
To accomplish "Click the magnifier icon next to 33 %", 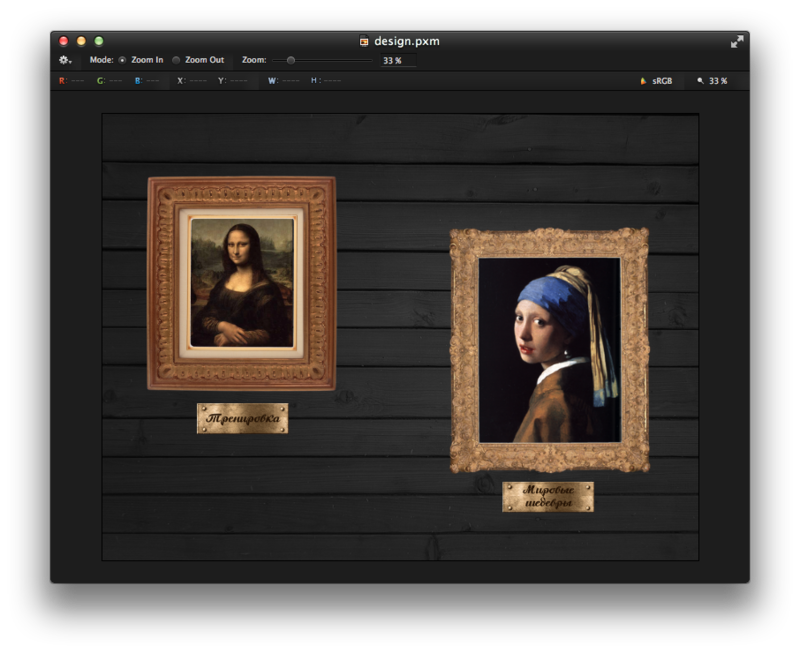I will coord(701,81).
